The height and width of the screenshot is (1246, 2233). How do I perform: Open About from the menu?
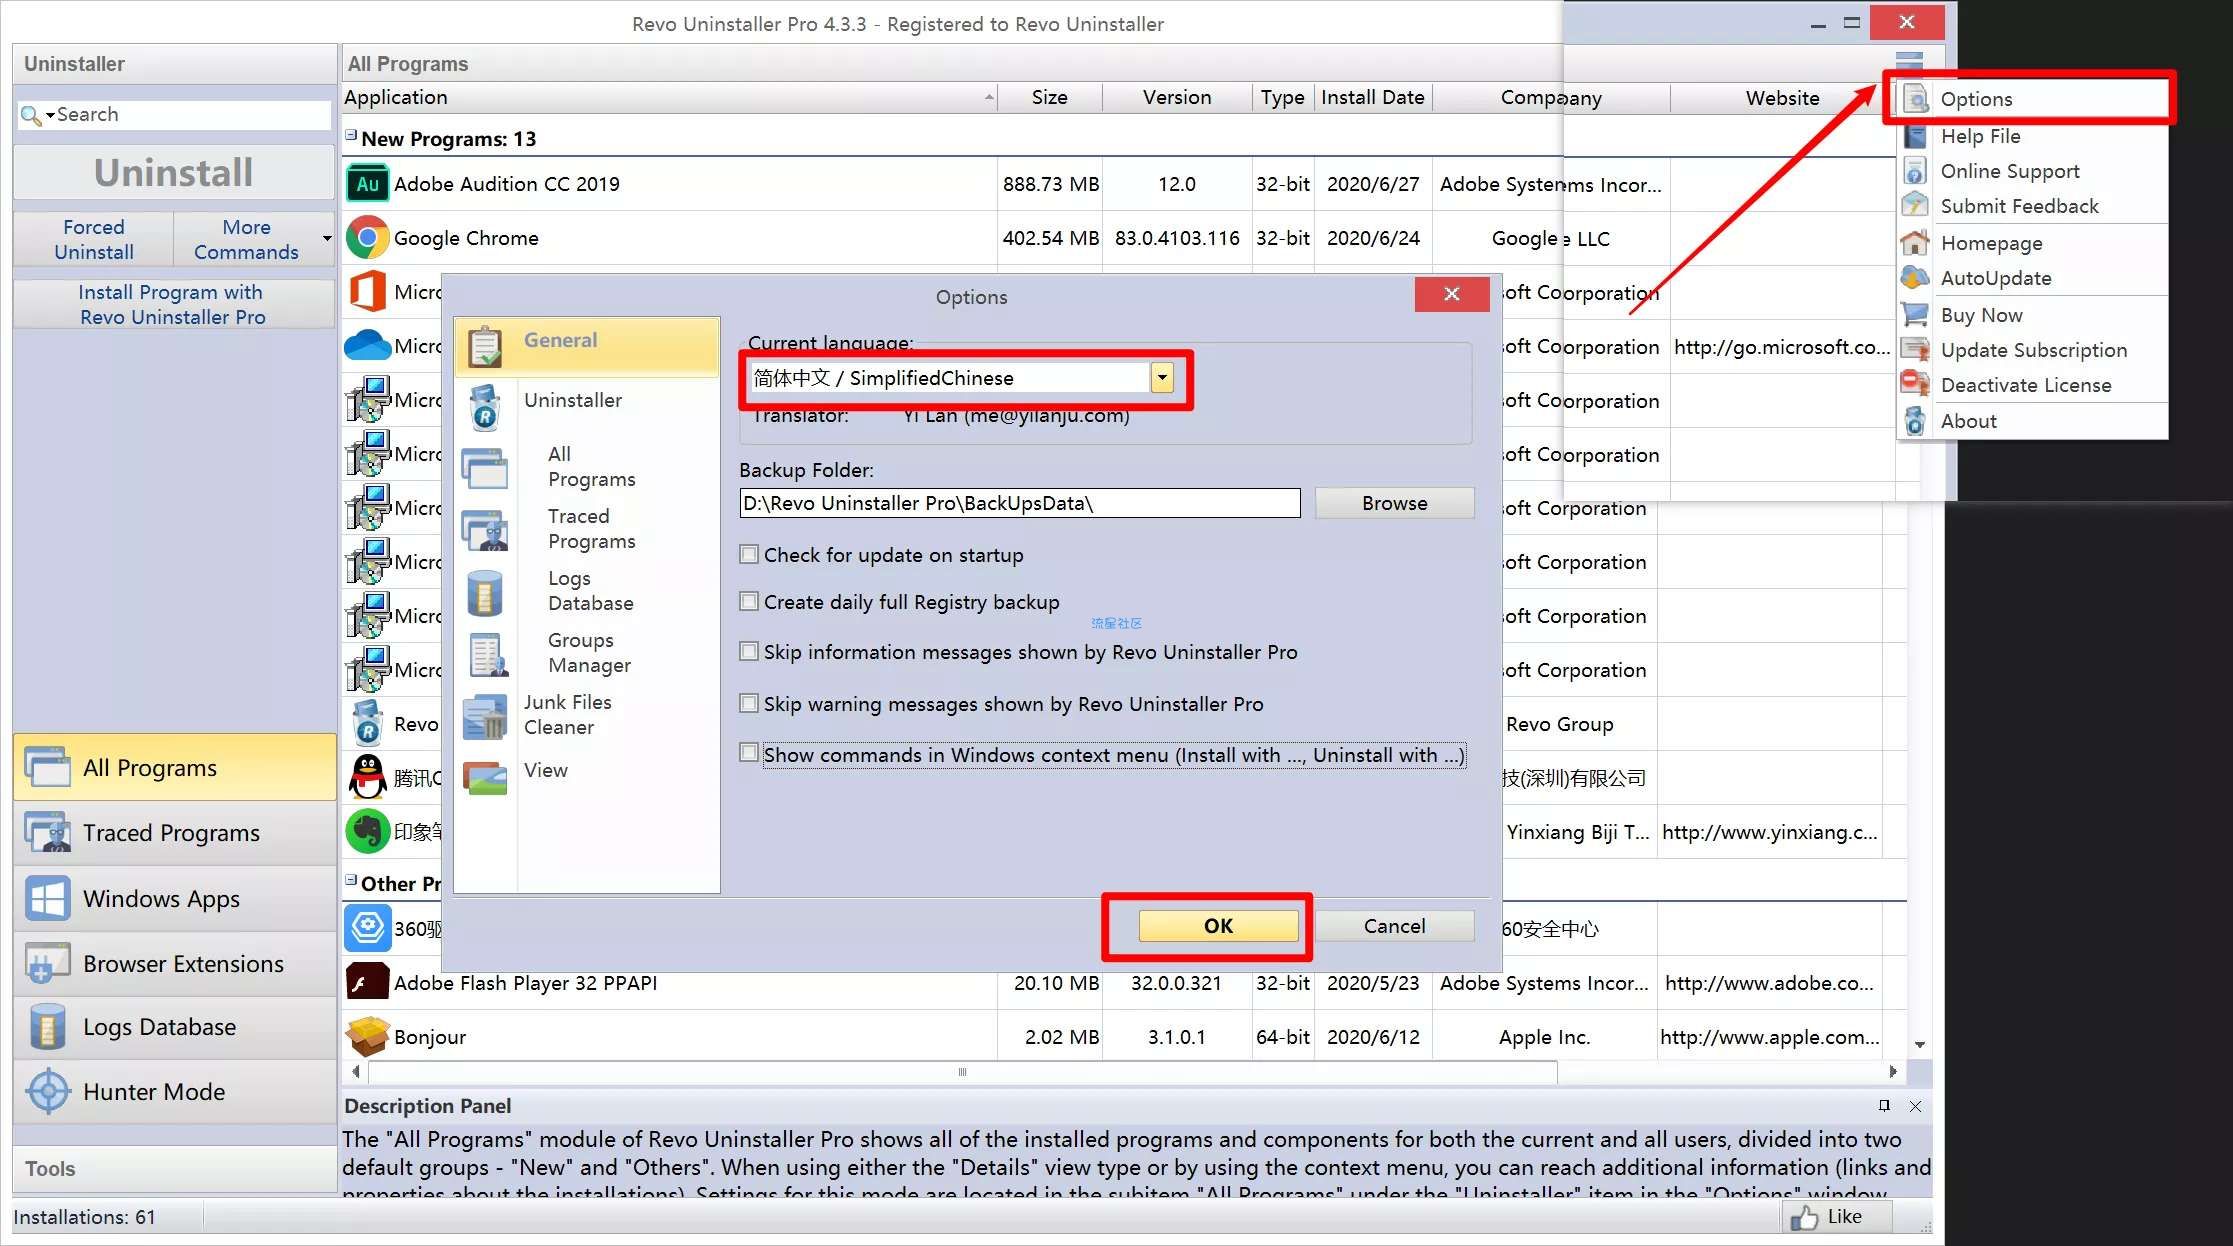click(2034, 421)
